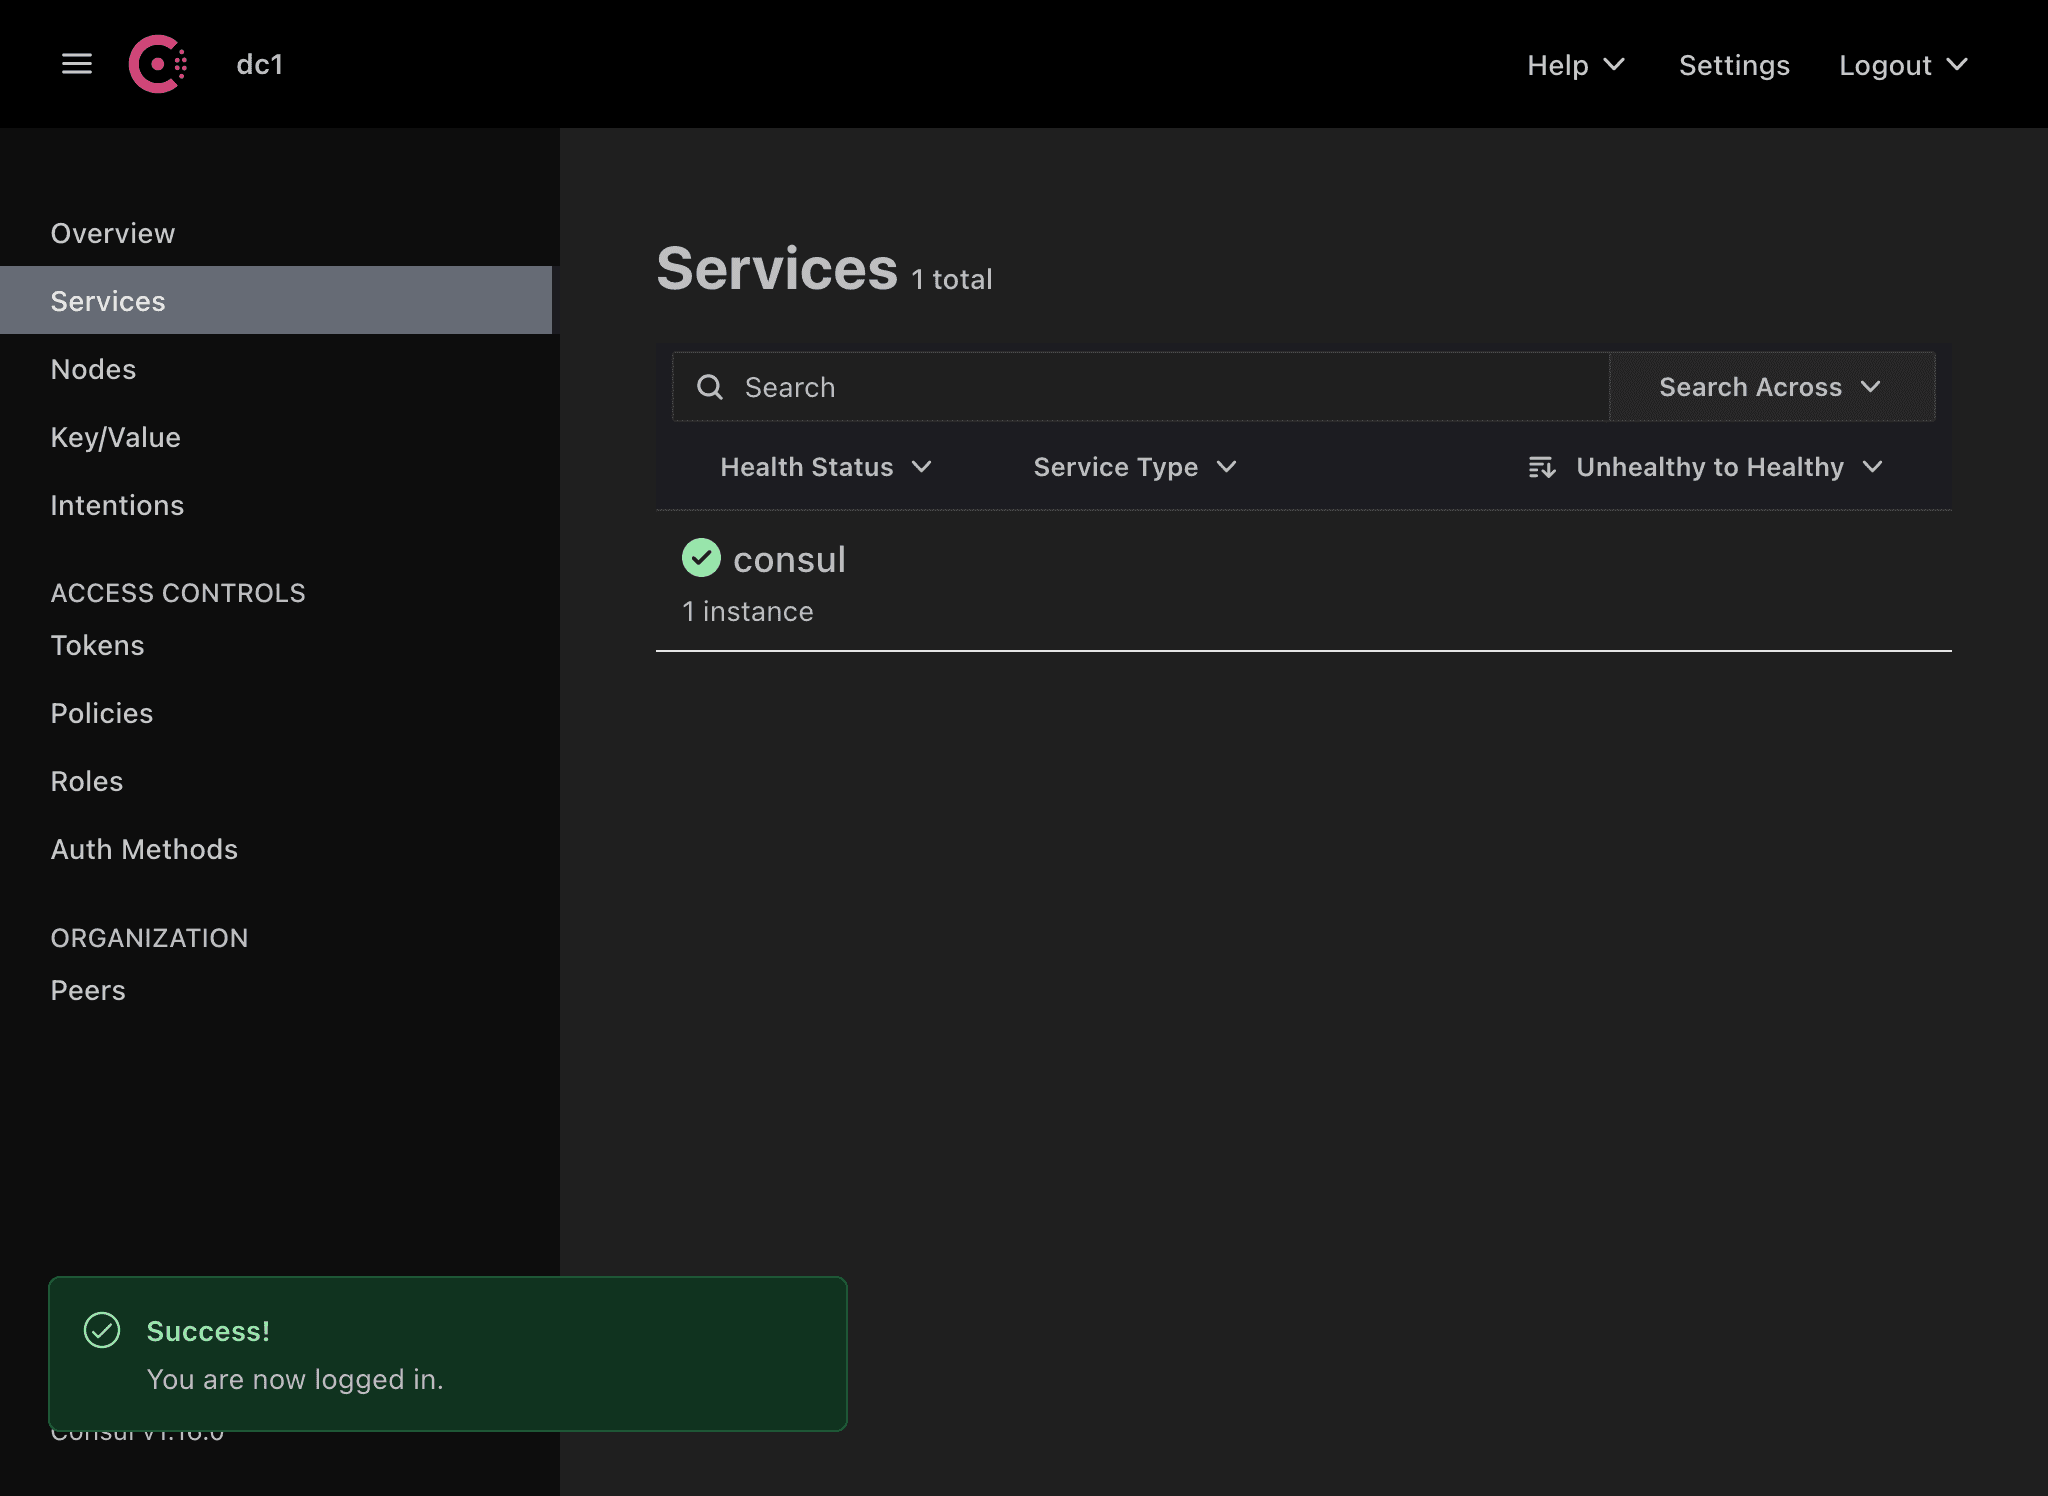
Task: Expand the Service Type dropdown filter
Action: pos(1135,466)
